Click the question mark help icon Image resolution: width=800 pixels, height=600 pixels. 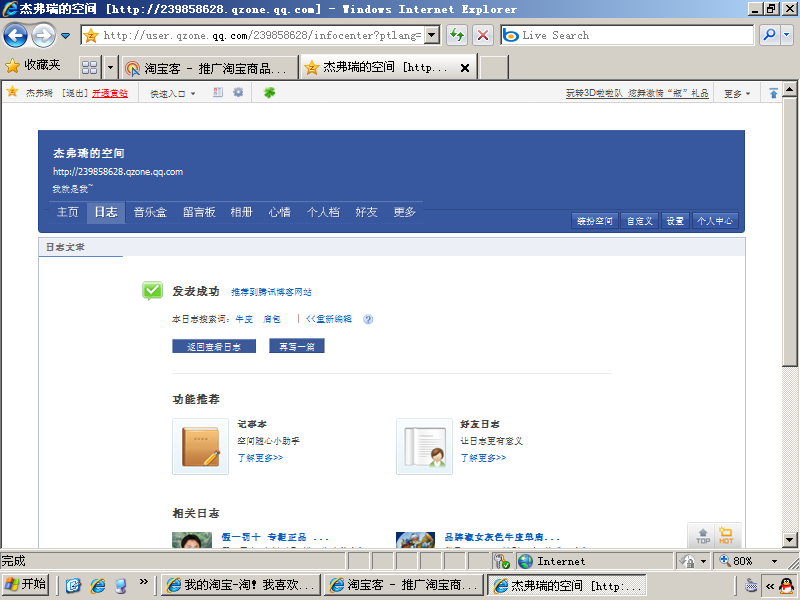368,319
